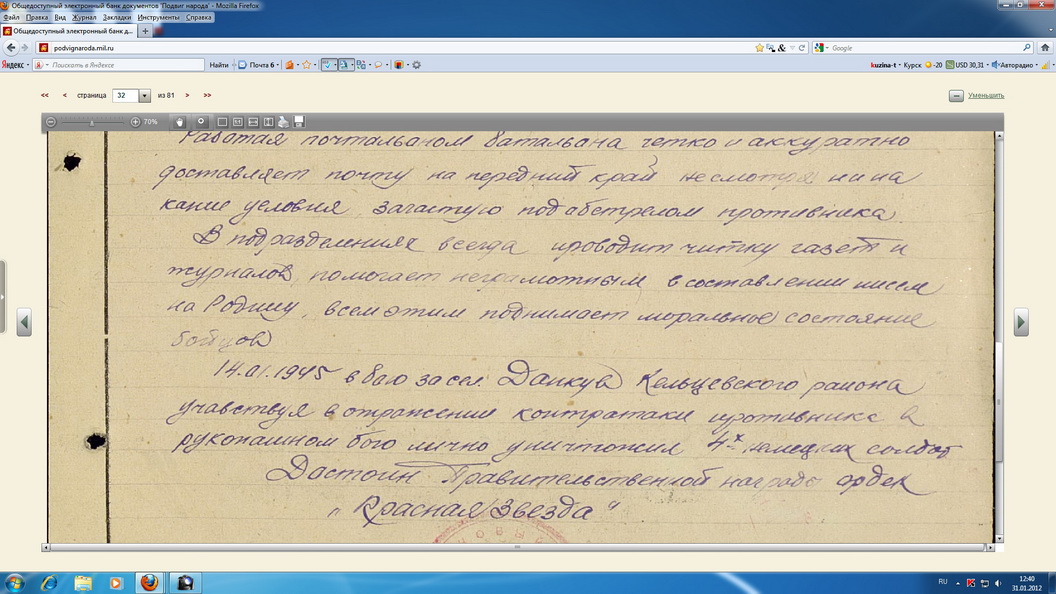Viewport: 1056px width, 594px height.
Task: Click the Уменьшить link
Action: (x=985, y=96)
